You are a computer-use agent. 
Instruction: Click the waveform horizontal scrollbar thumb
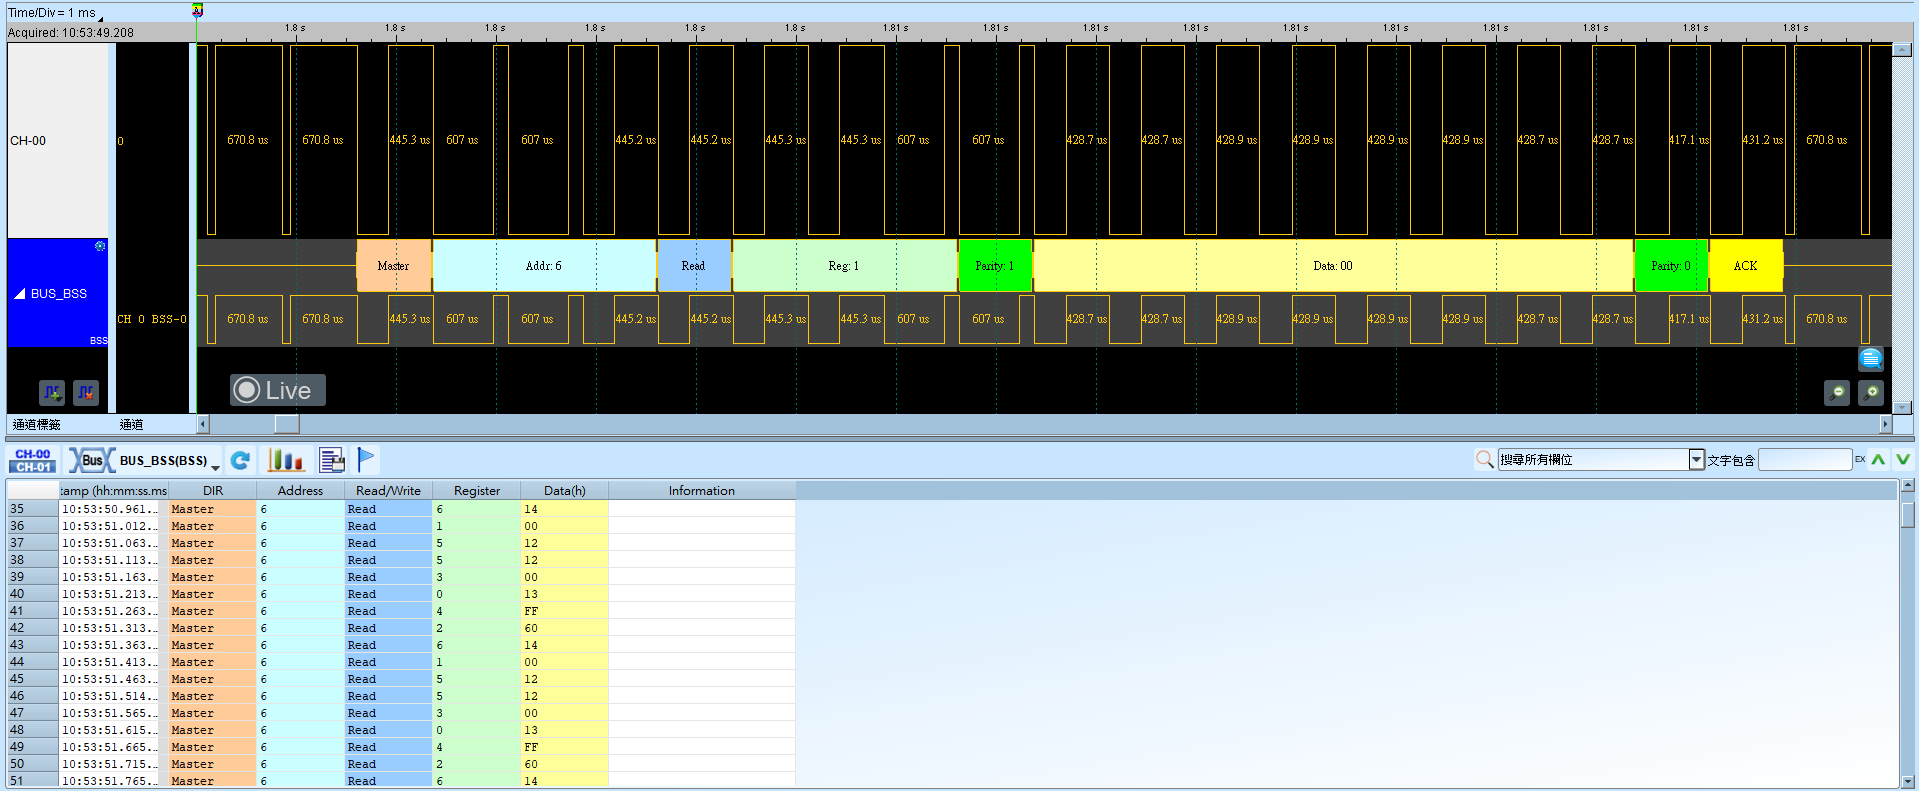click(287, 424)
